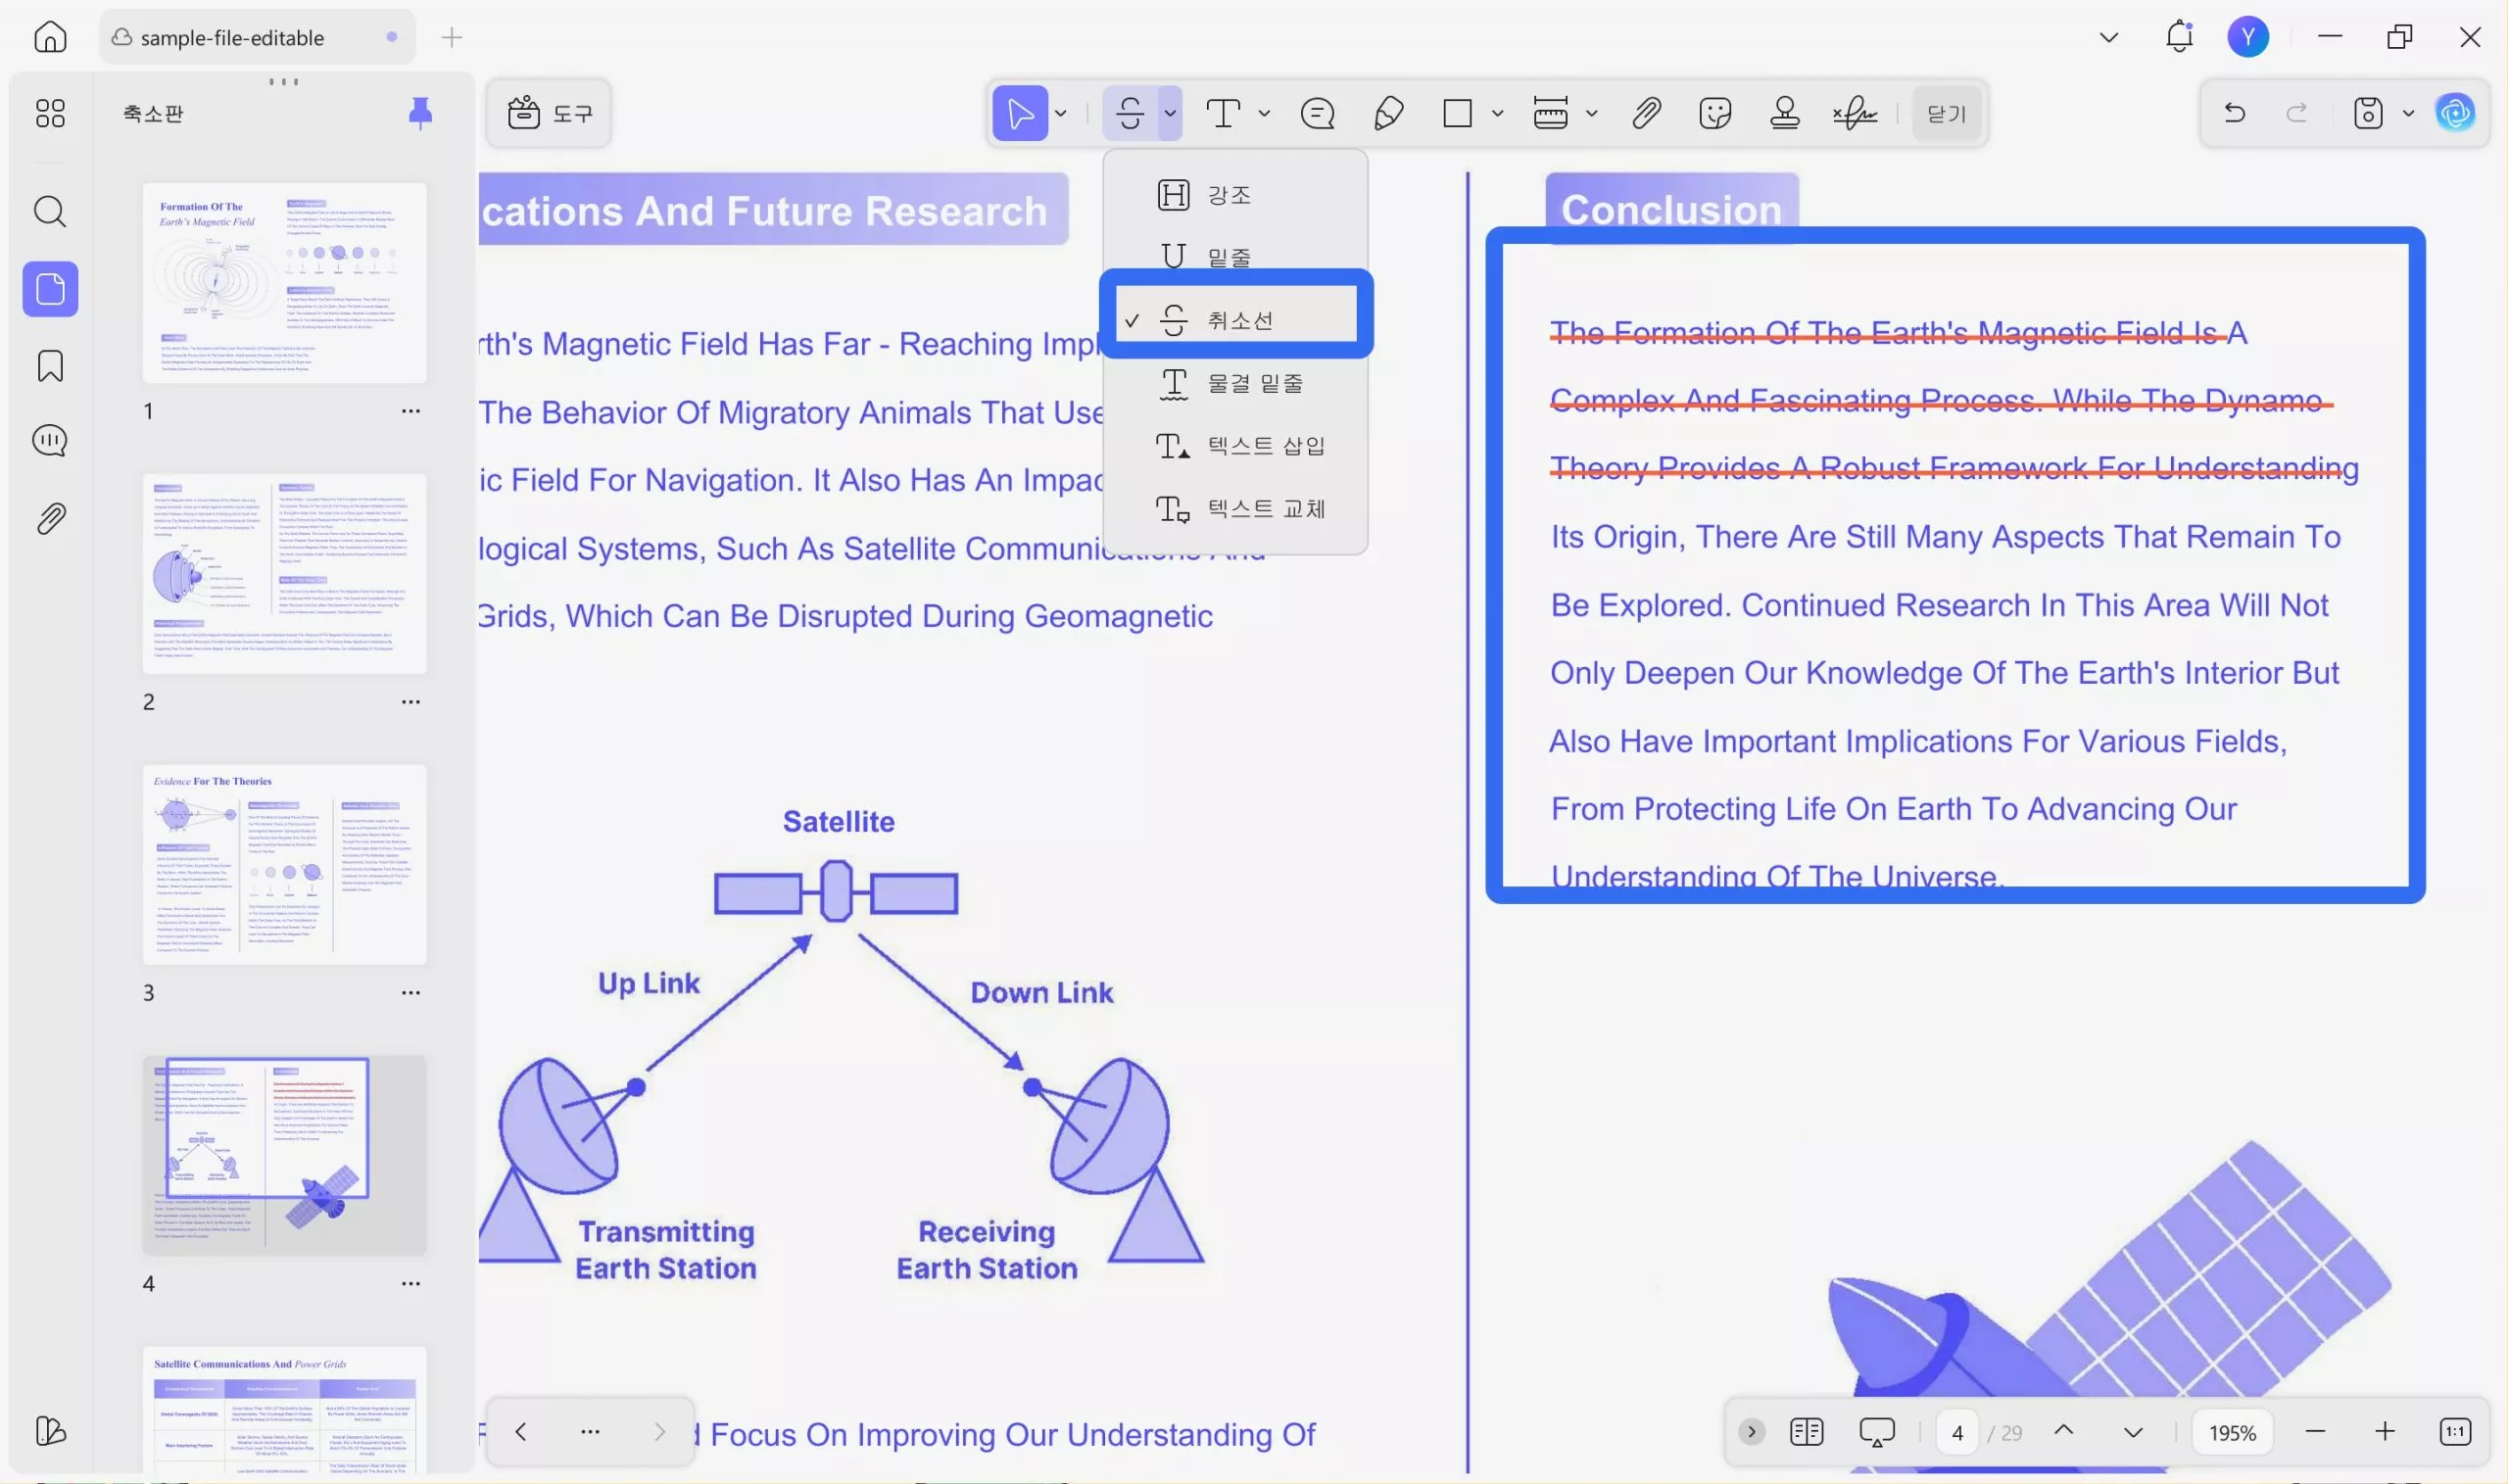Image resolution: width=2508 pixels, height=1484 pixels.
Task: Open the Bookmarks panel icon
Action: (x=50, y=366)
